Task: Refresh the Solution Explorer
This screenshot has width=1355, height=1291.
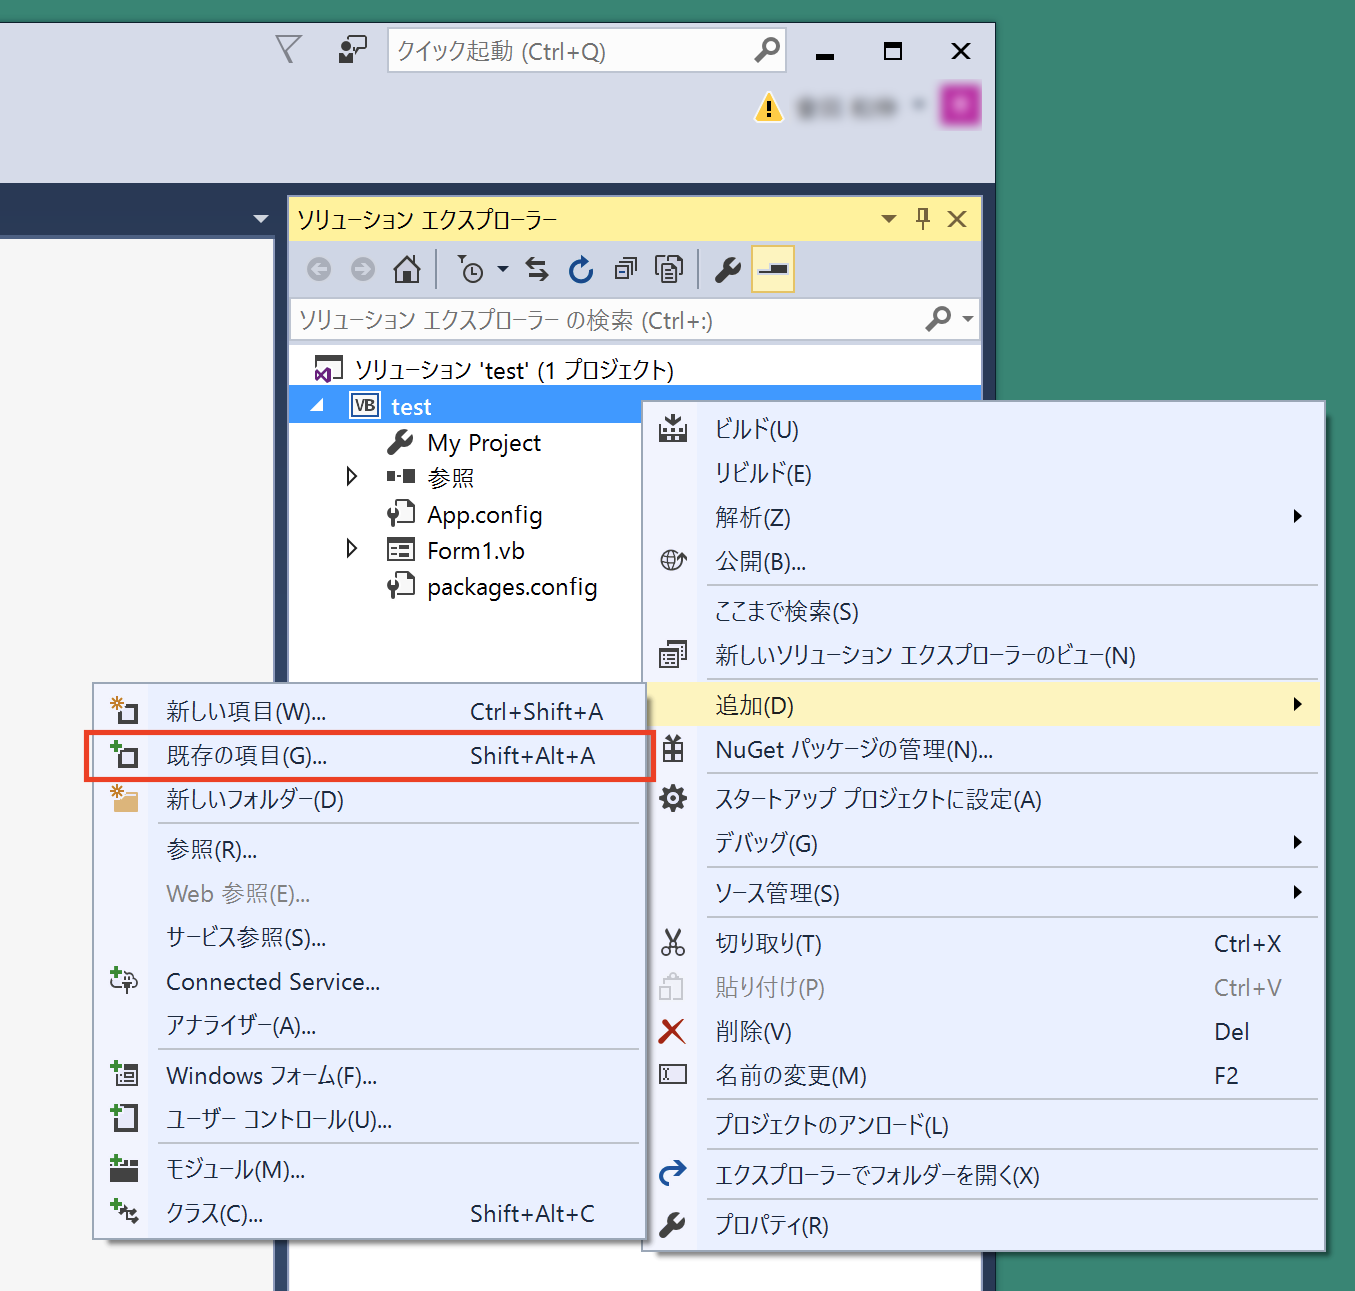Action: click(581, 269)
